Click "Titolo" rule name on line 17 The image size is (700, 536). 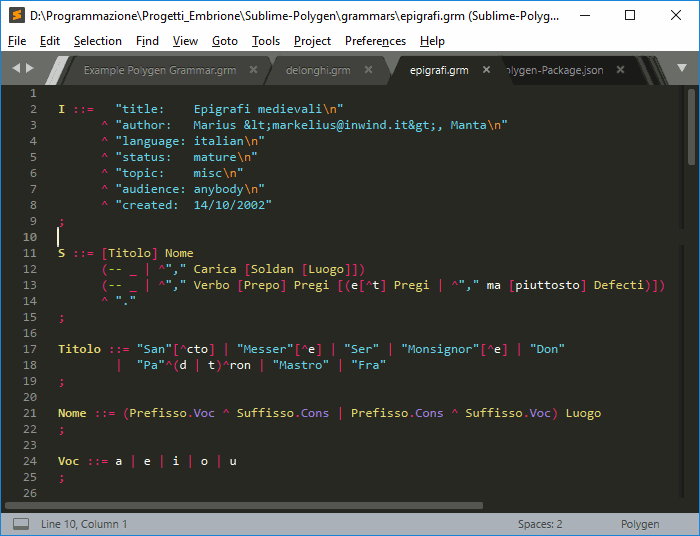point(79,349)
